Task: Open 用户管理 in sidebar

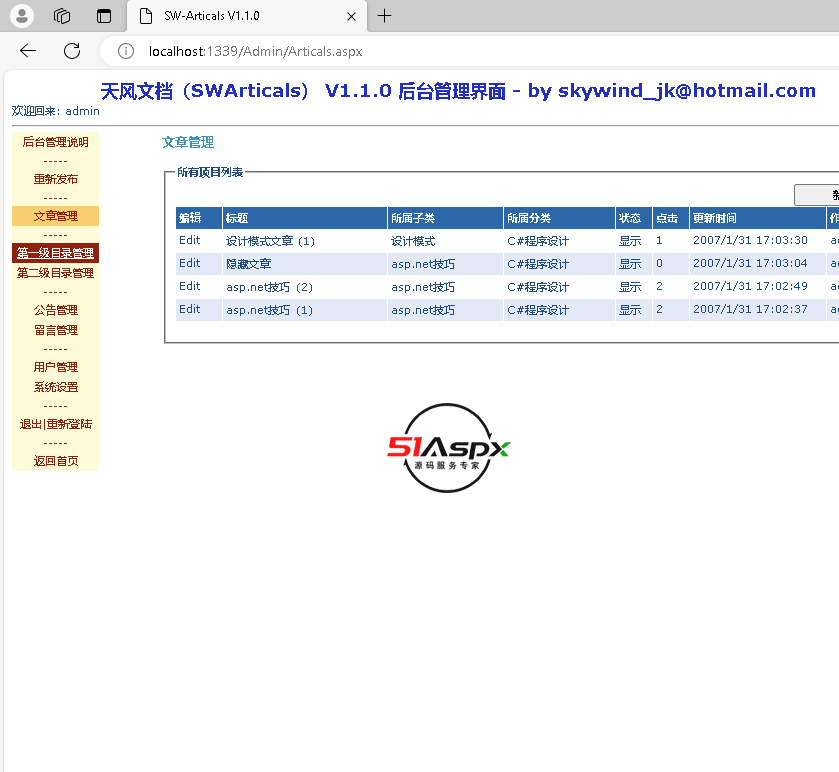Action: (56, 367)
